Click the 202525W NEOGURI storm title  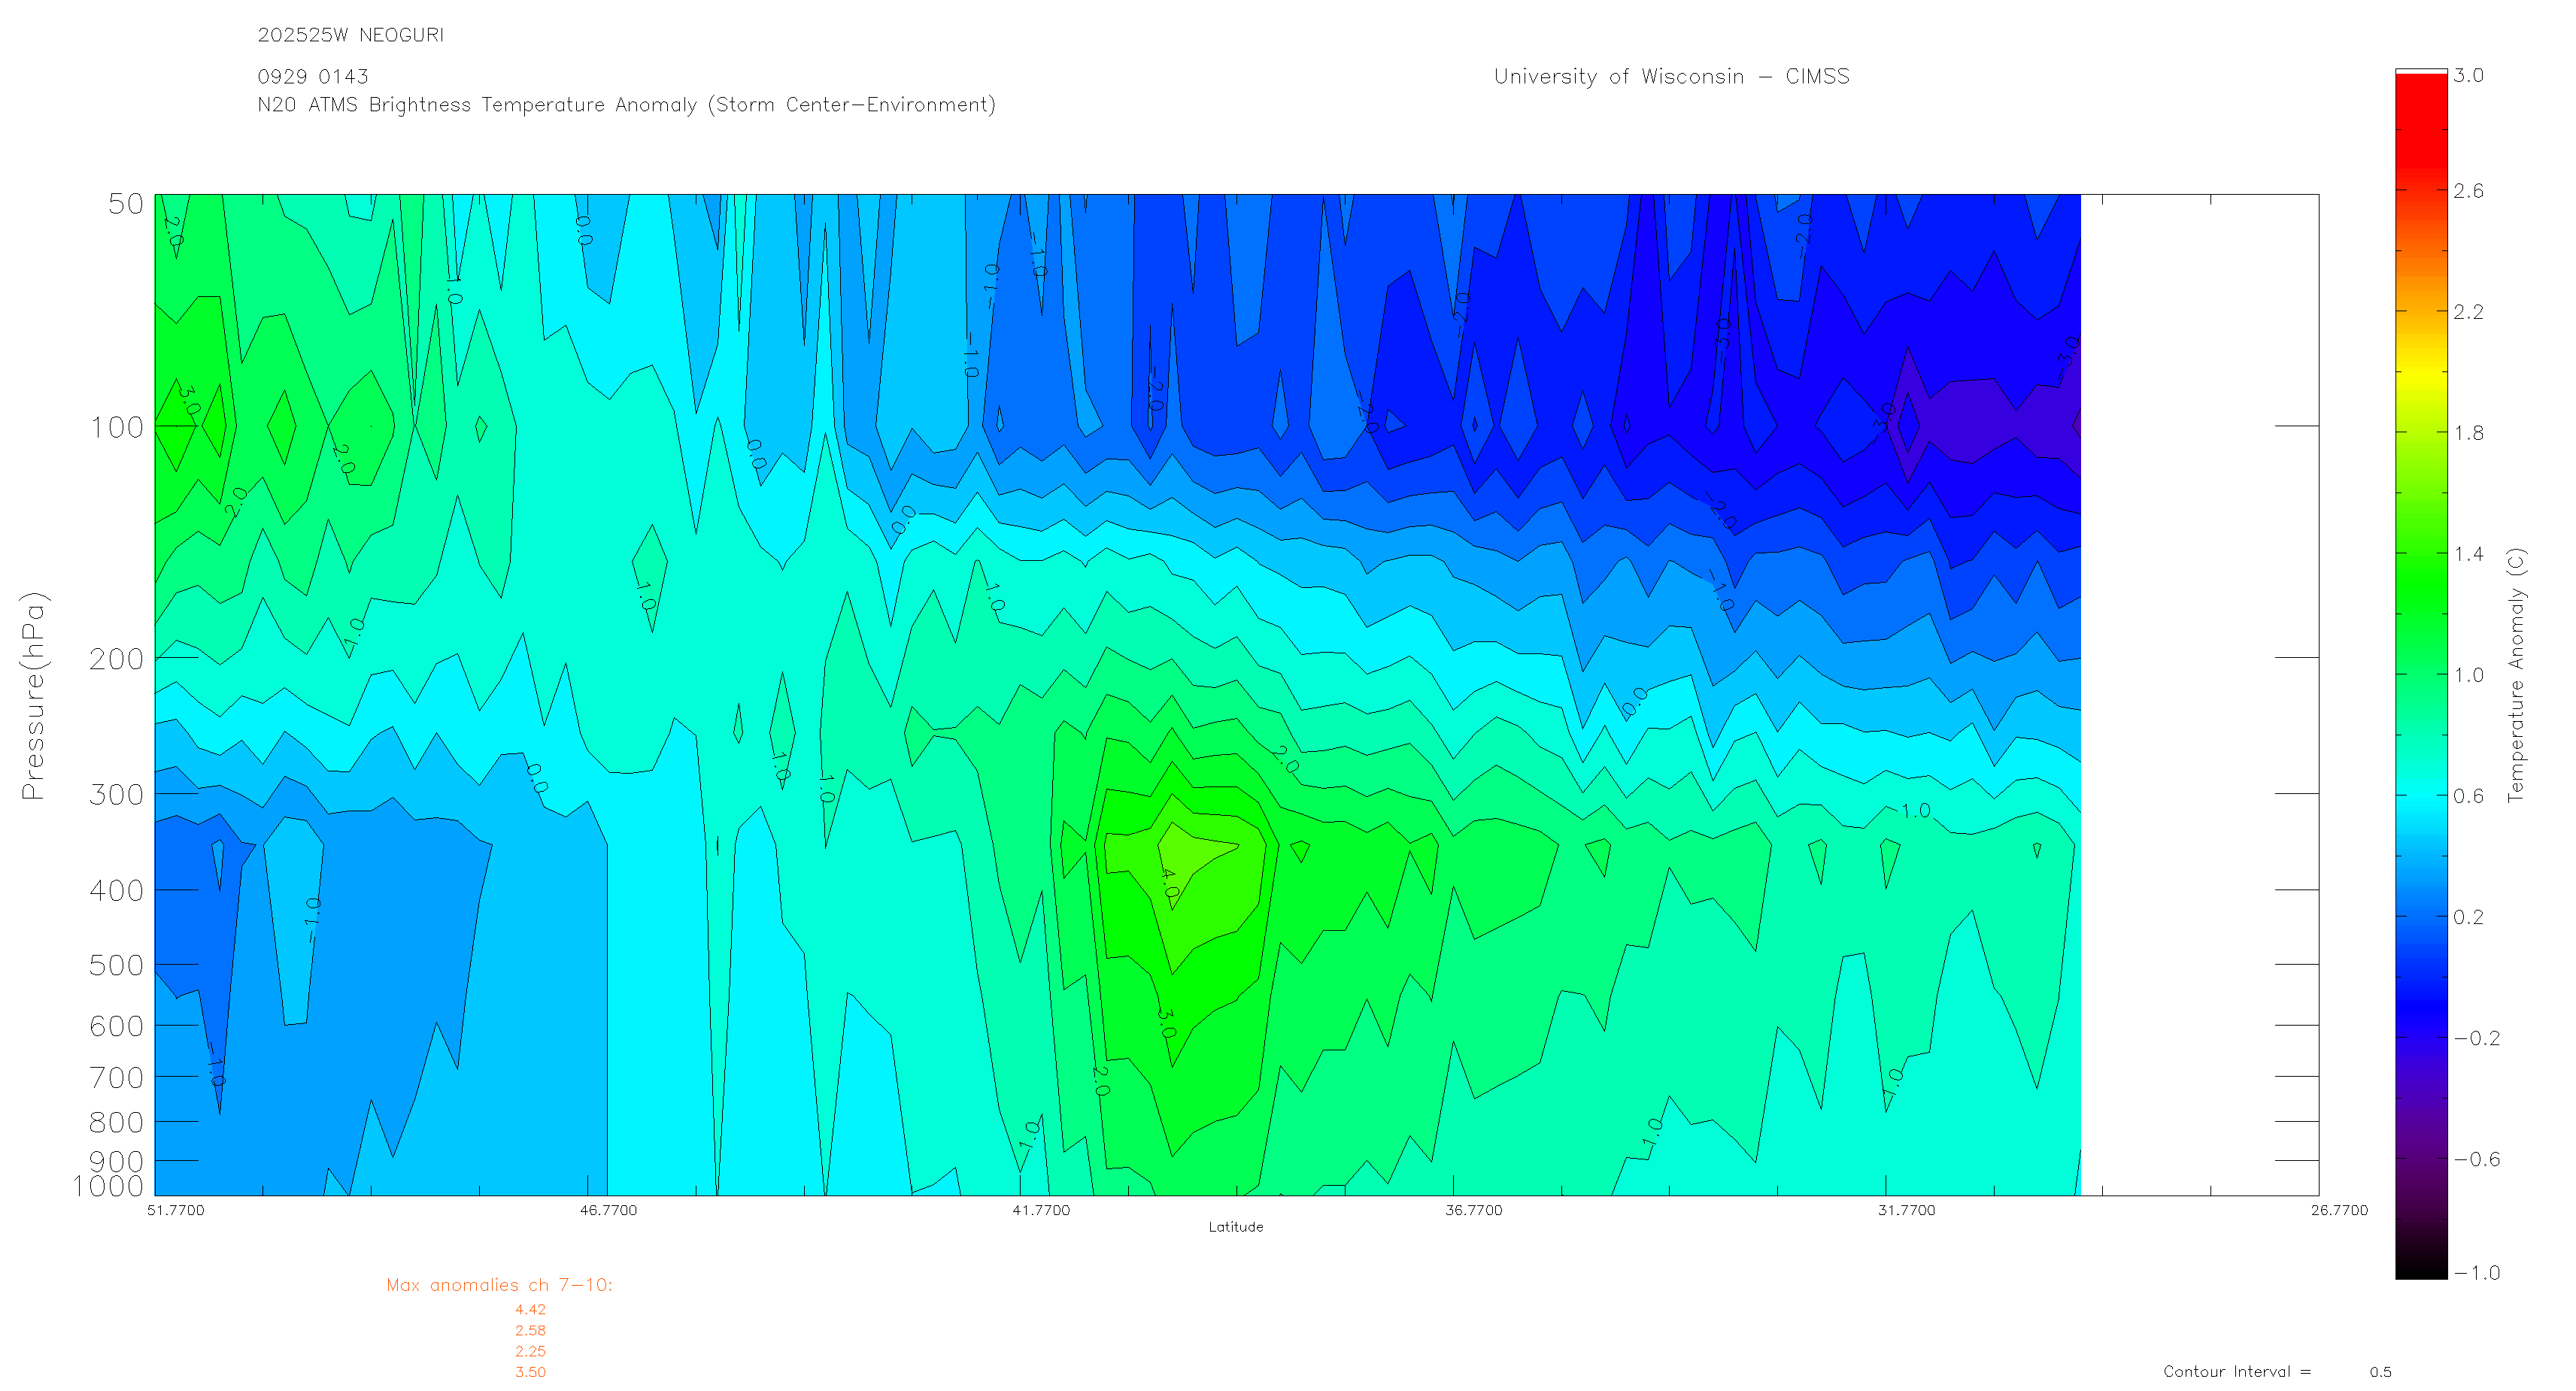click(x=350, y=35)
